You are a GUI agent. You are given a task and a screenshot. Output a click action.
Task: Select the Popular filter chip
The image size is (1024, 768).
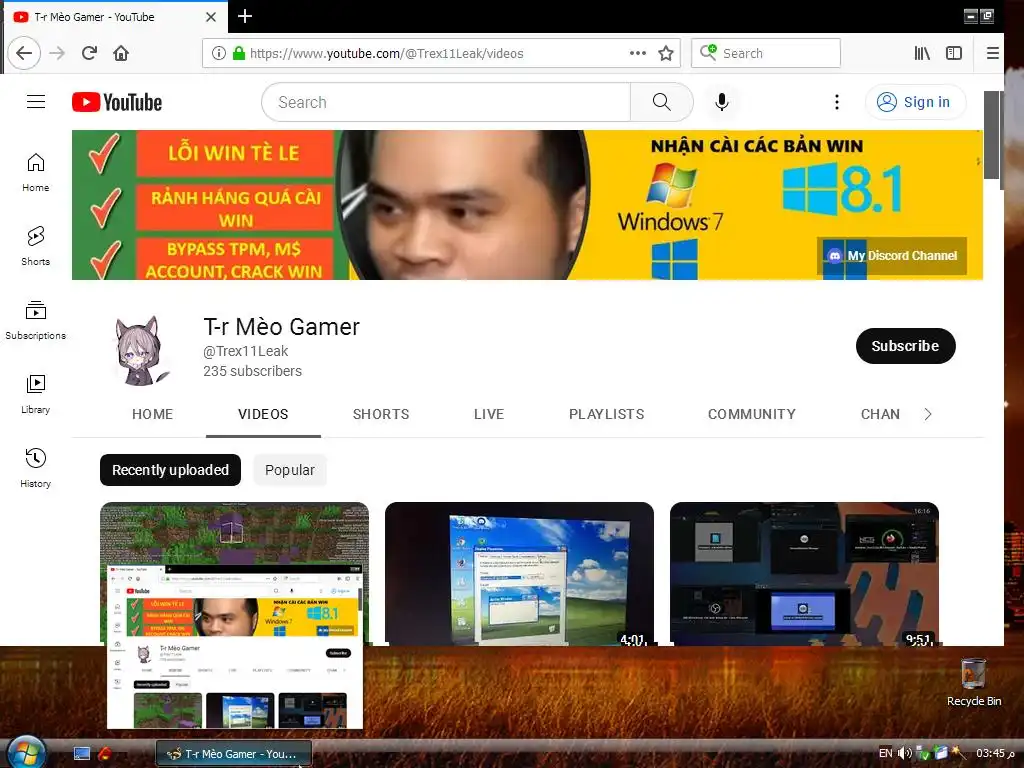(290, 470)
